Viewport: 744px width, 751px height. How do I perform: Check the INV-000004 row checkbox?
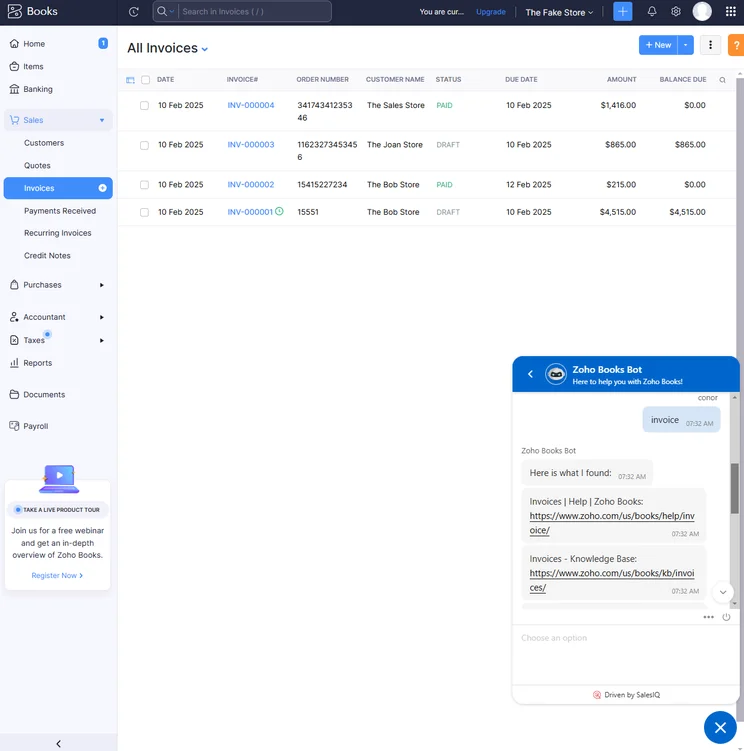pos(144,105)
